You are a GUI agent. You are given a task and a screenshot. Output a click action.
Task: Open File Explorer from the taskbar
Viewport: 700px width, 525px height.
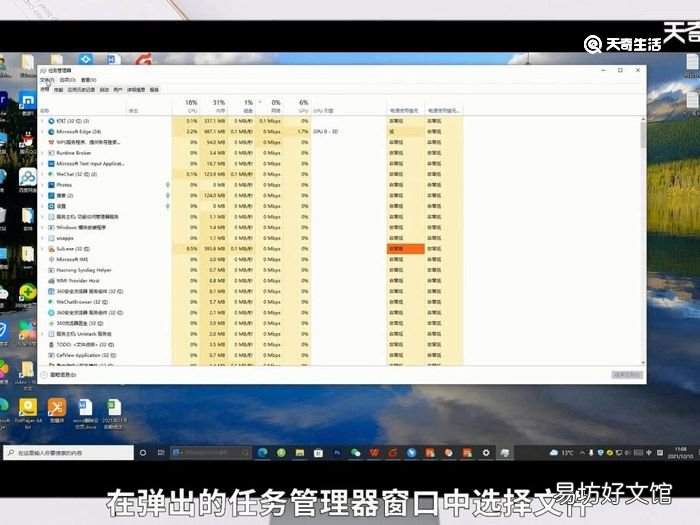coord(300,453)
